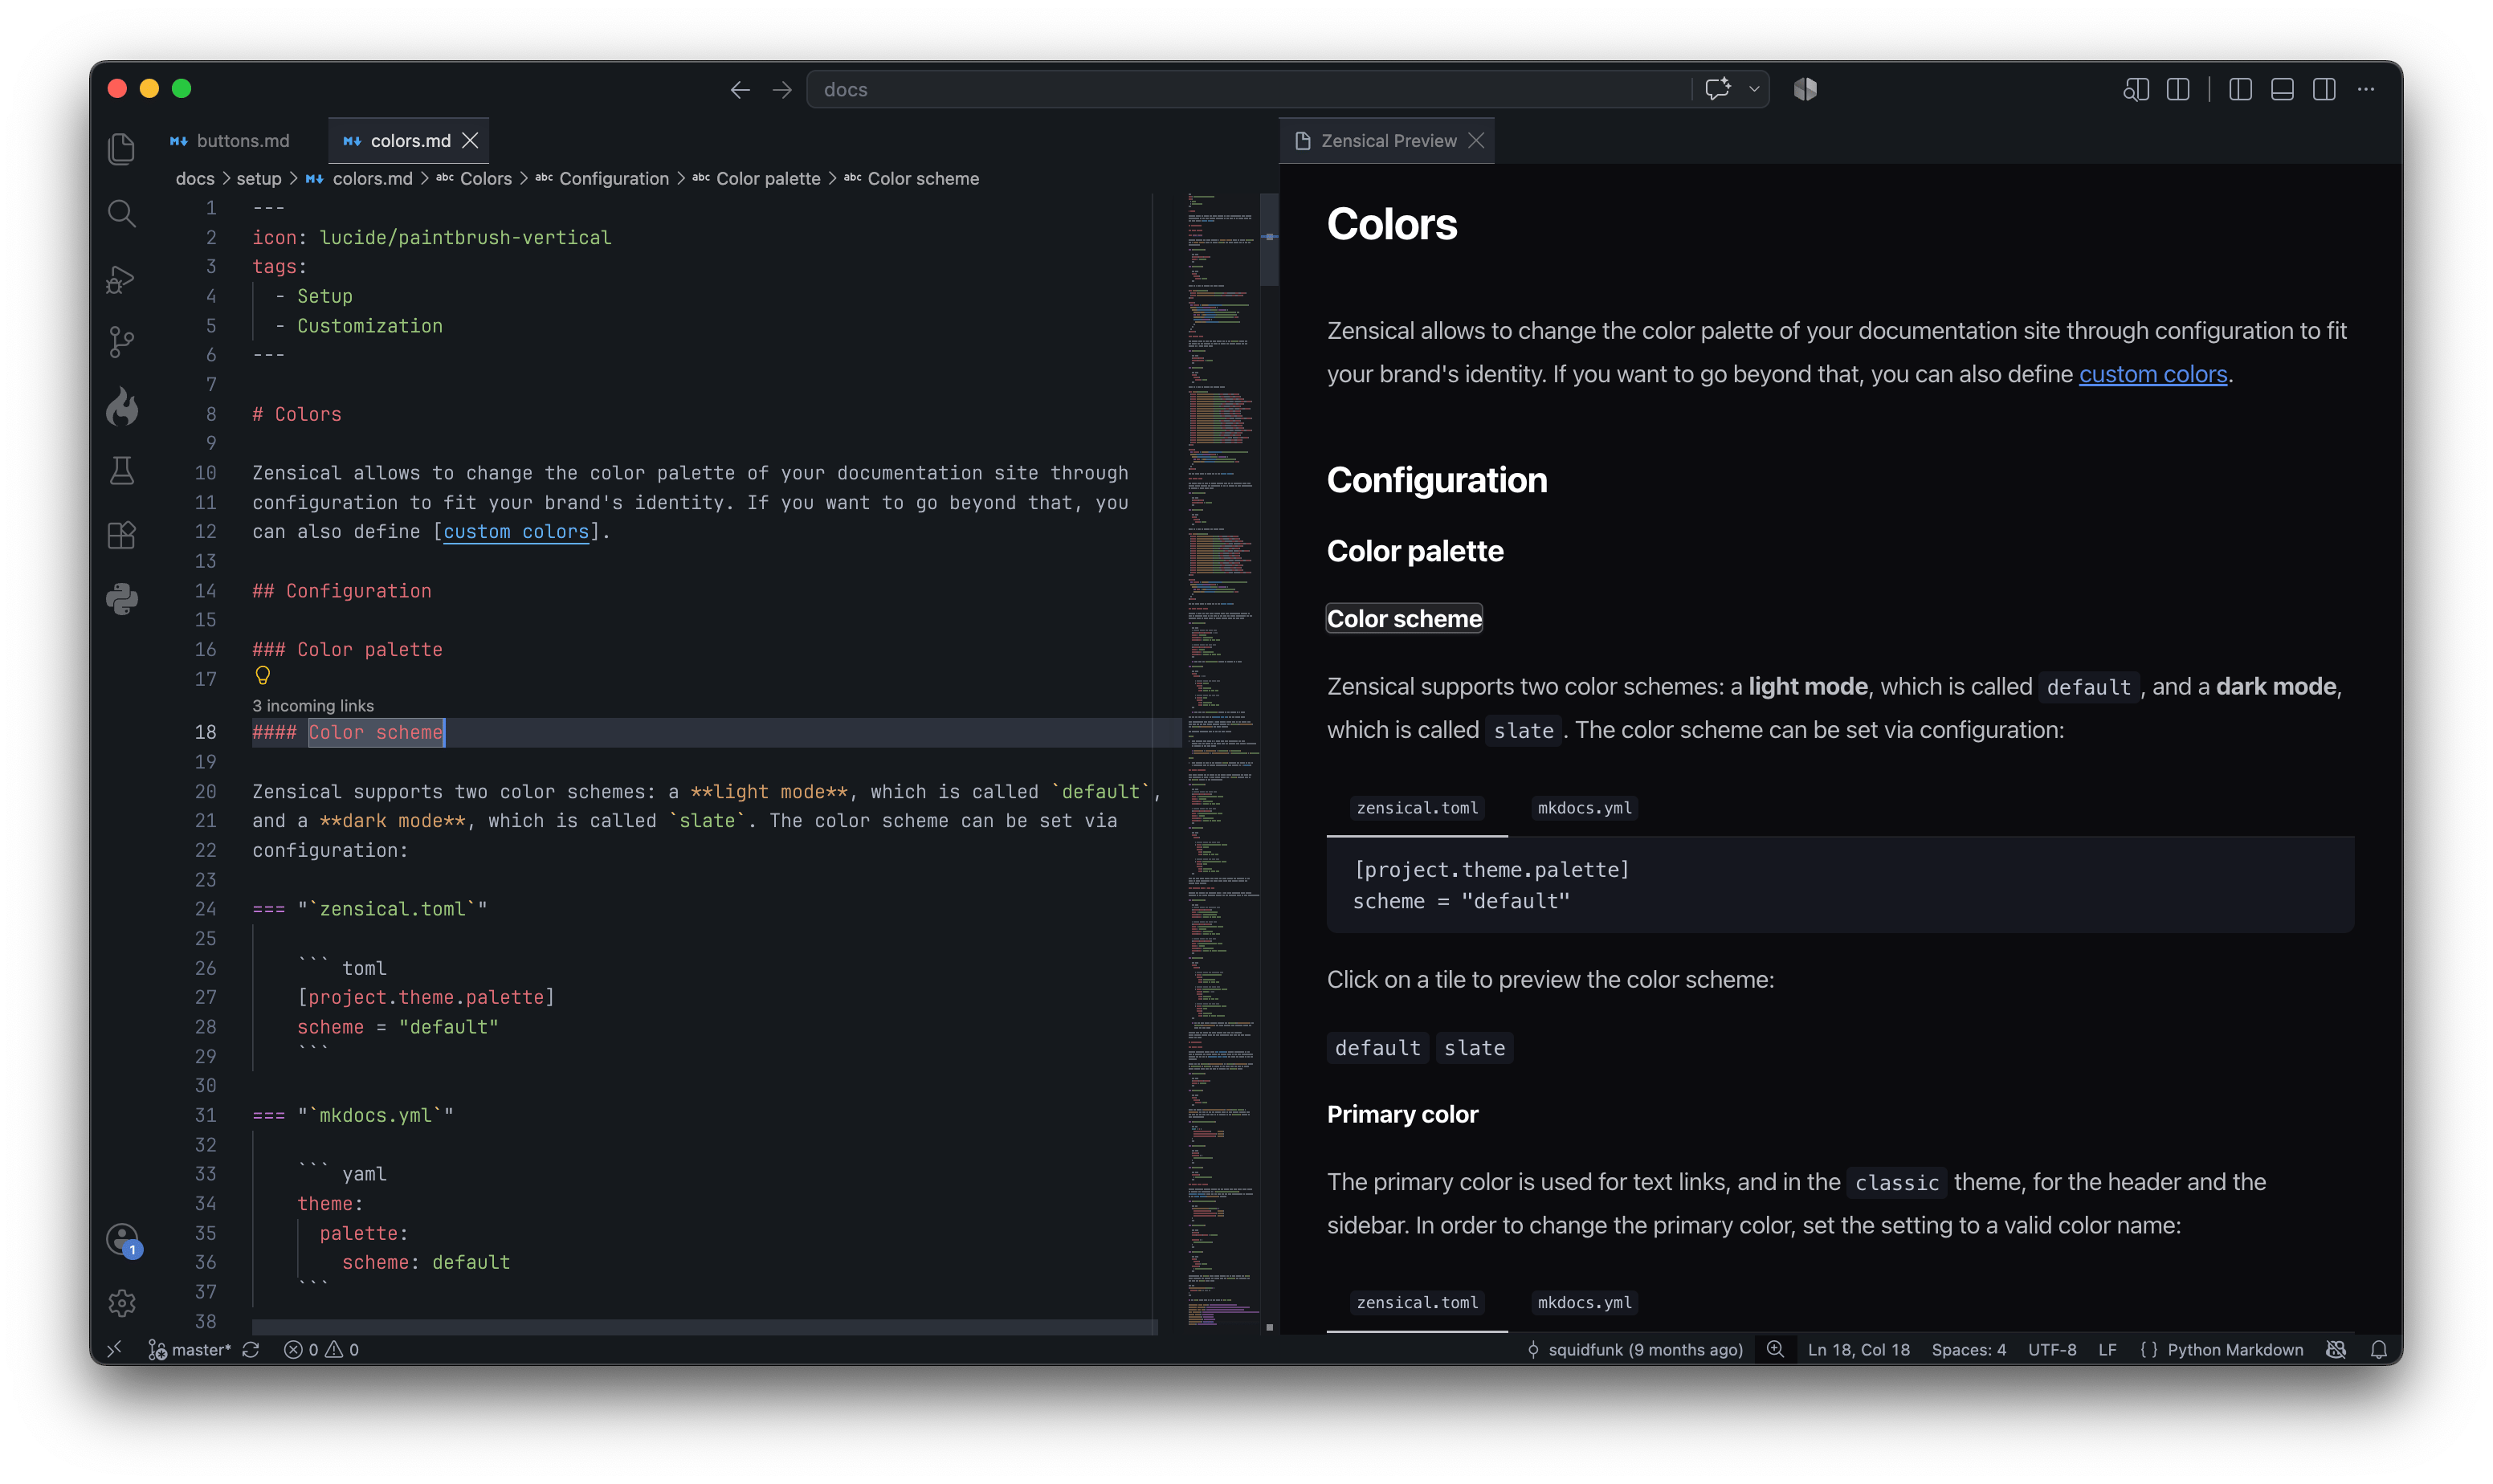Follow custom colors link in editor line 12
Image resolution: width=2493 pixels, height=1484 pixels.
pos(516,532)
